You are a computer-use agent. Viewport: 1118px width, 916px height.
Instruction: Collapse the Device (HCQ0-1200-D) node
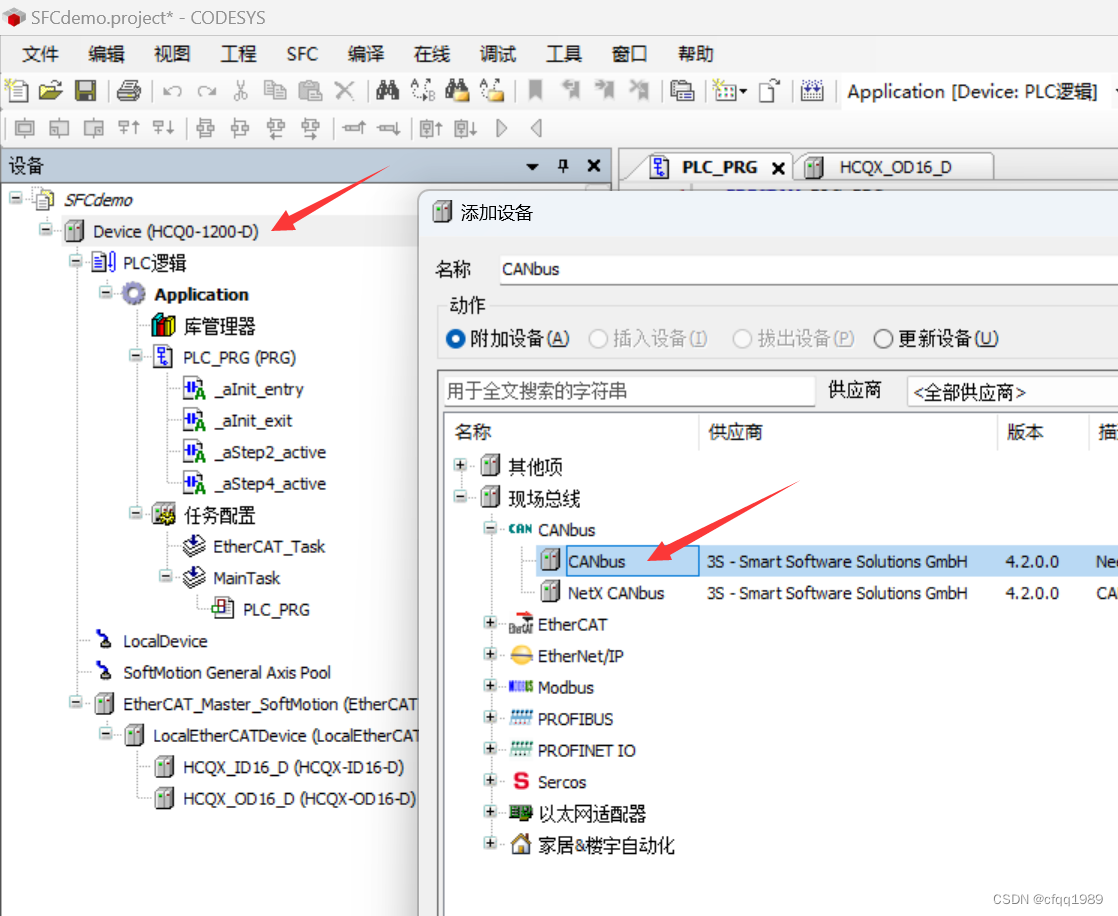point(46,230)
